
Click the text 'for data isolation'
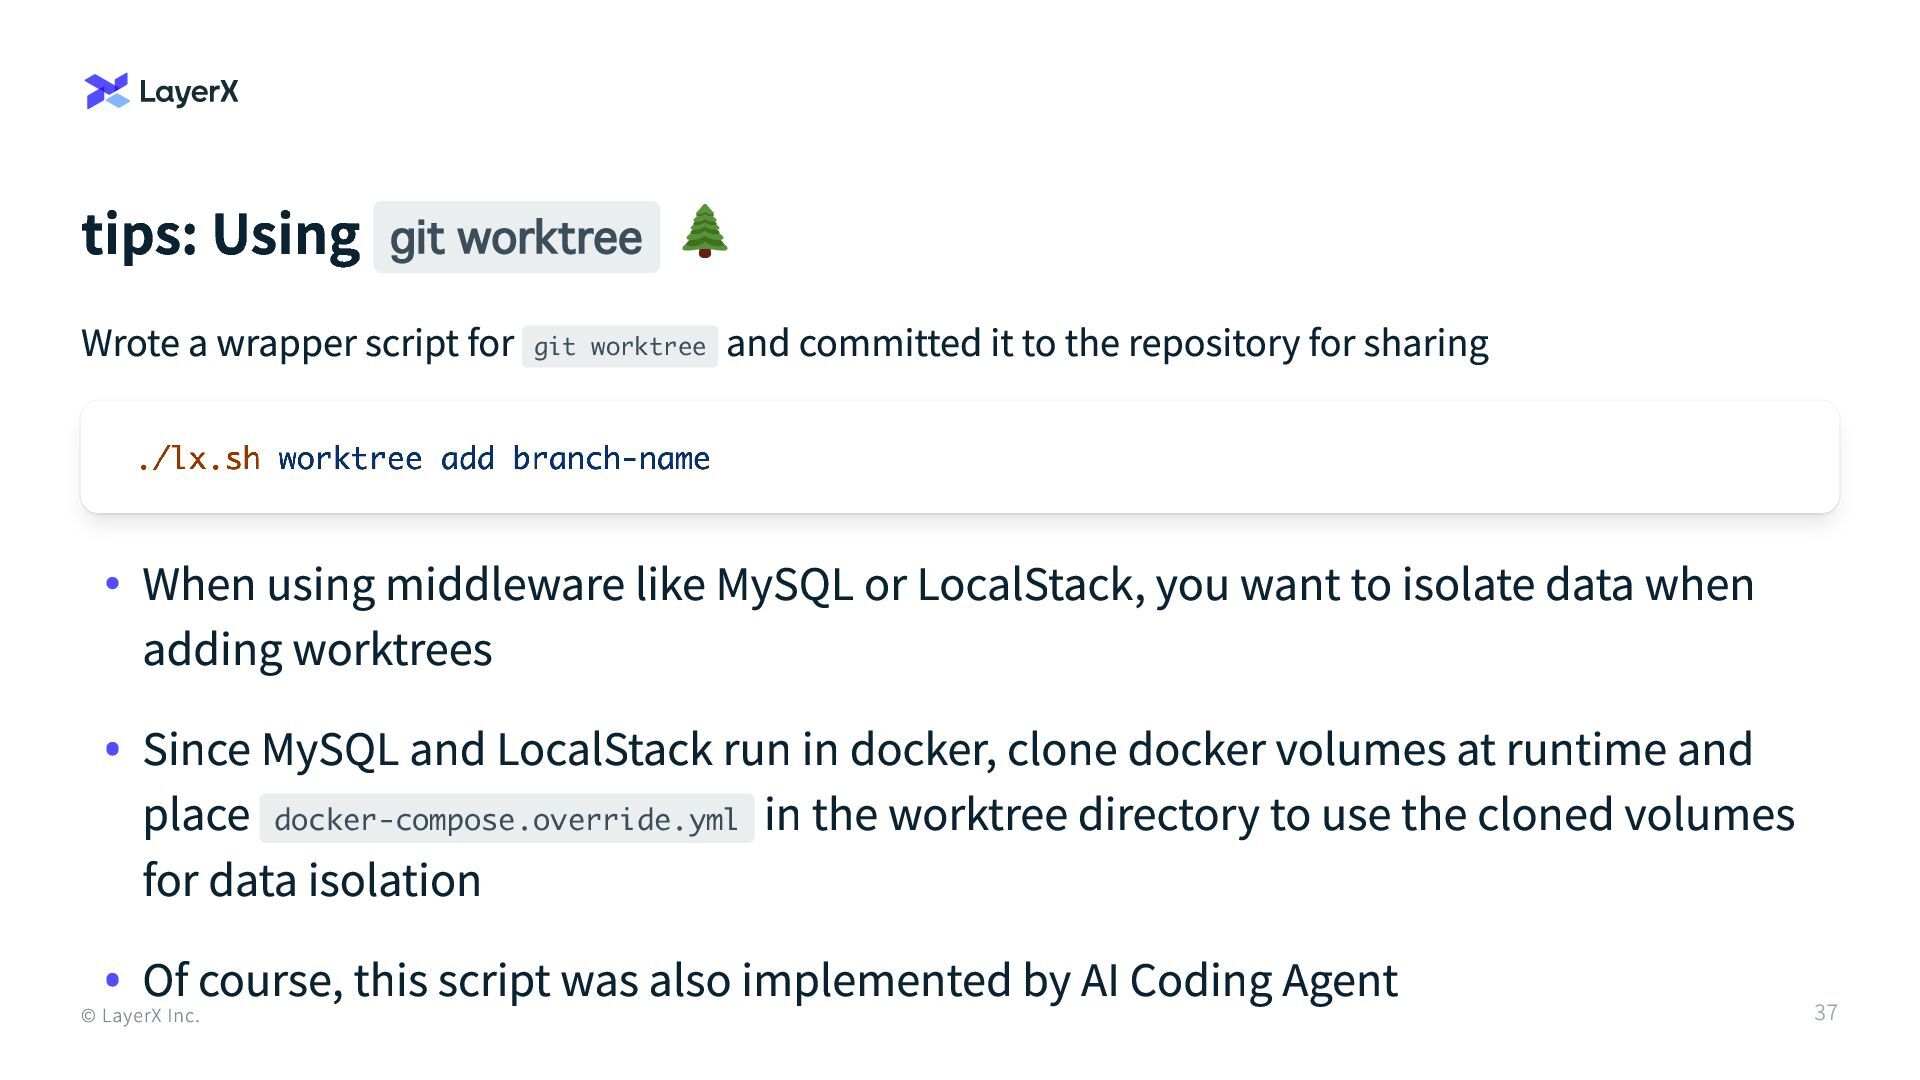click(311, 880)
